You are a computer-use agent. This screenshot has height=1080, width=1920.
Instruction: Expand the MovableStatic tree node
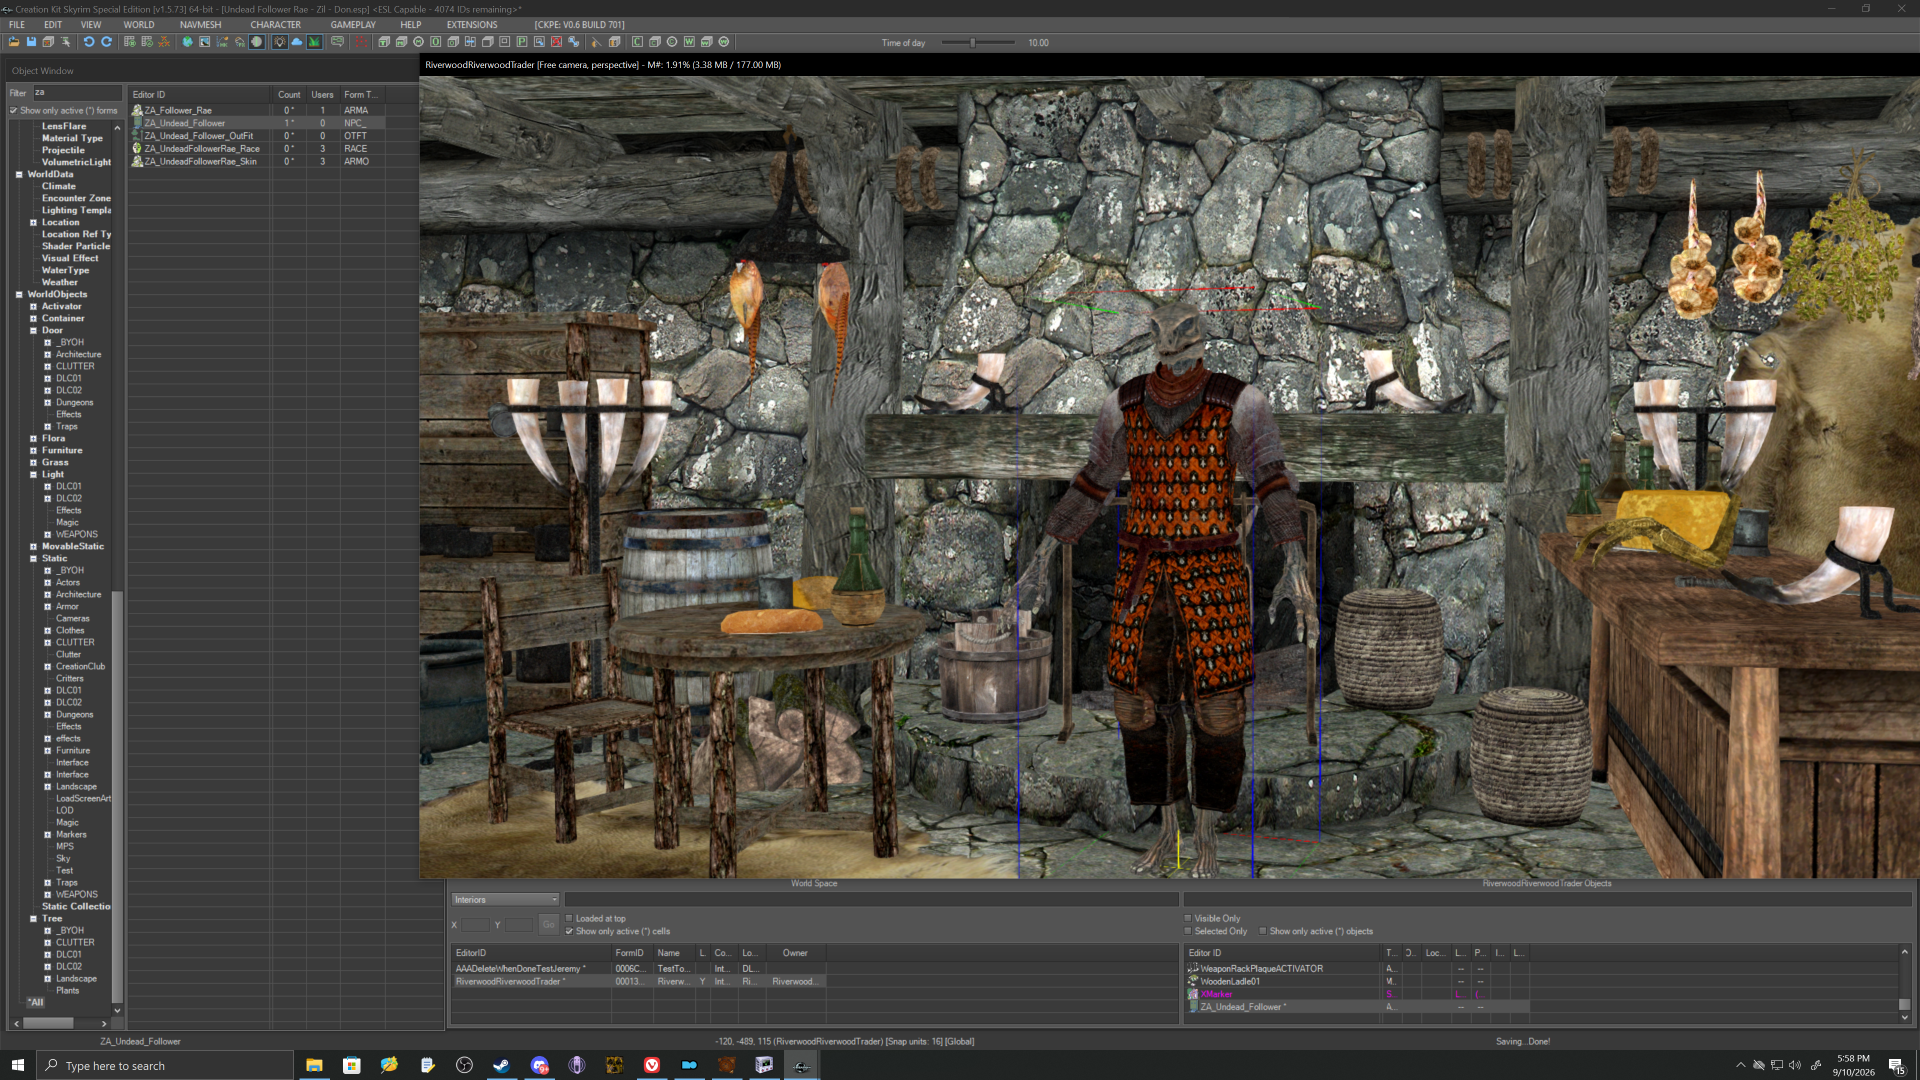point(33,546)
